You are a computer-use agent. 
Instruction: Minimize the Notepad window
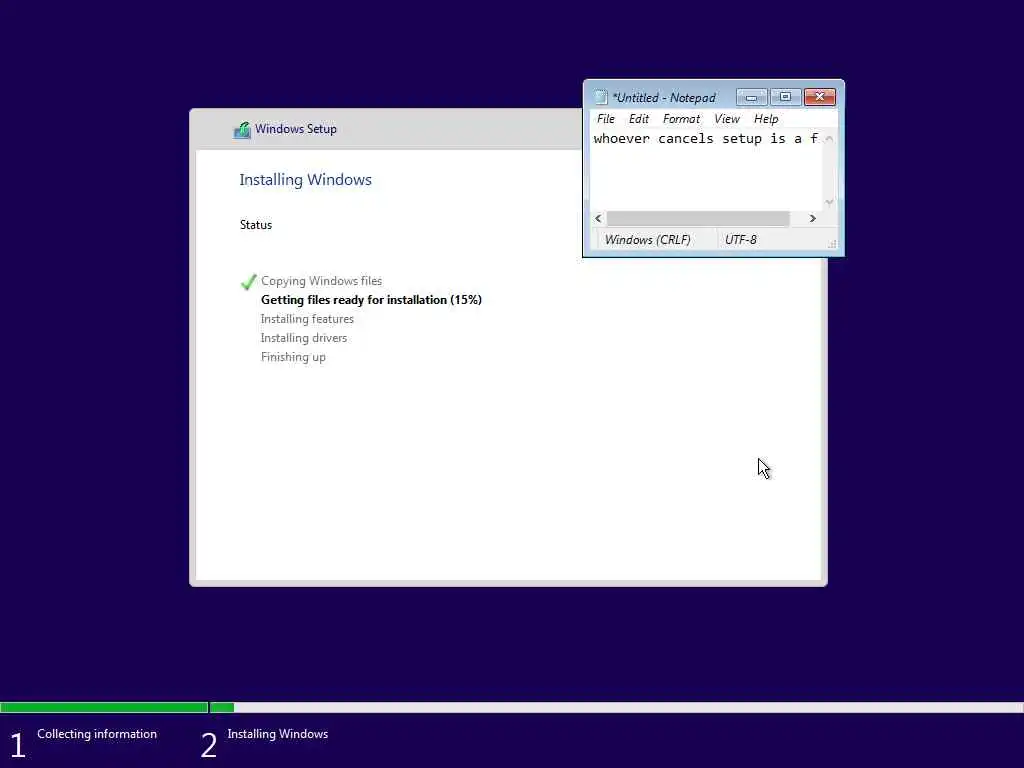752,97
